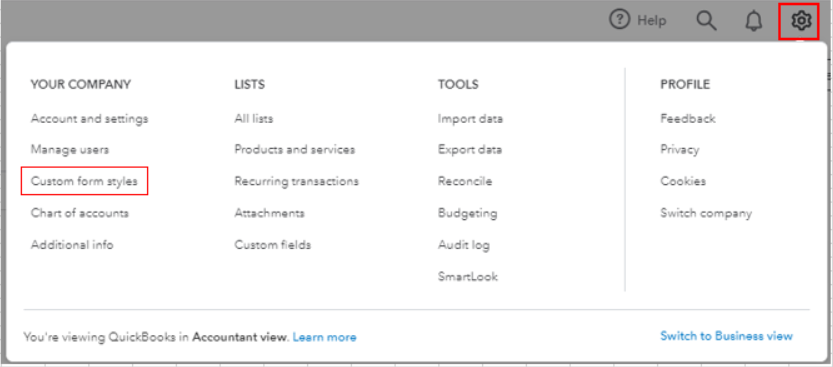This screenshot has height=367, width=833.
Task: Open the Reconcile tool
Action: (465, 181)
